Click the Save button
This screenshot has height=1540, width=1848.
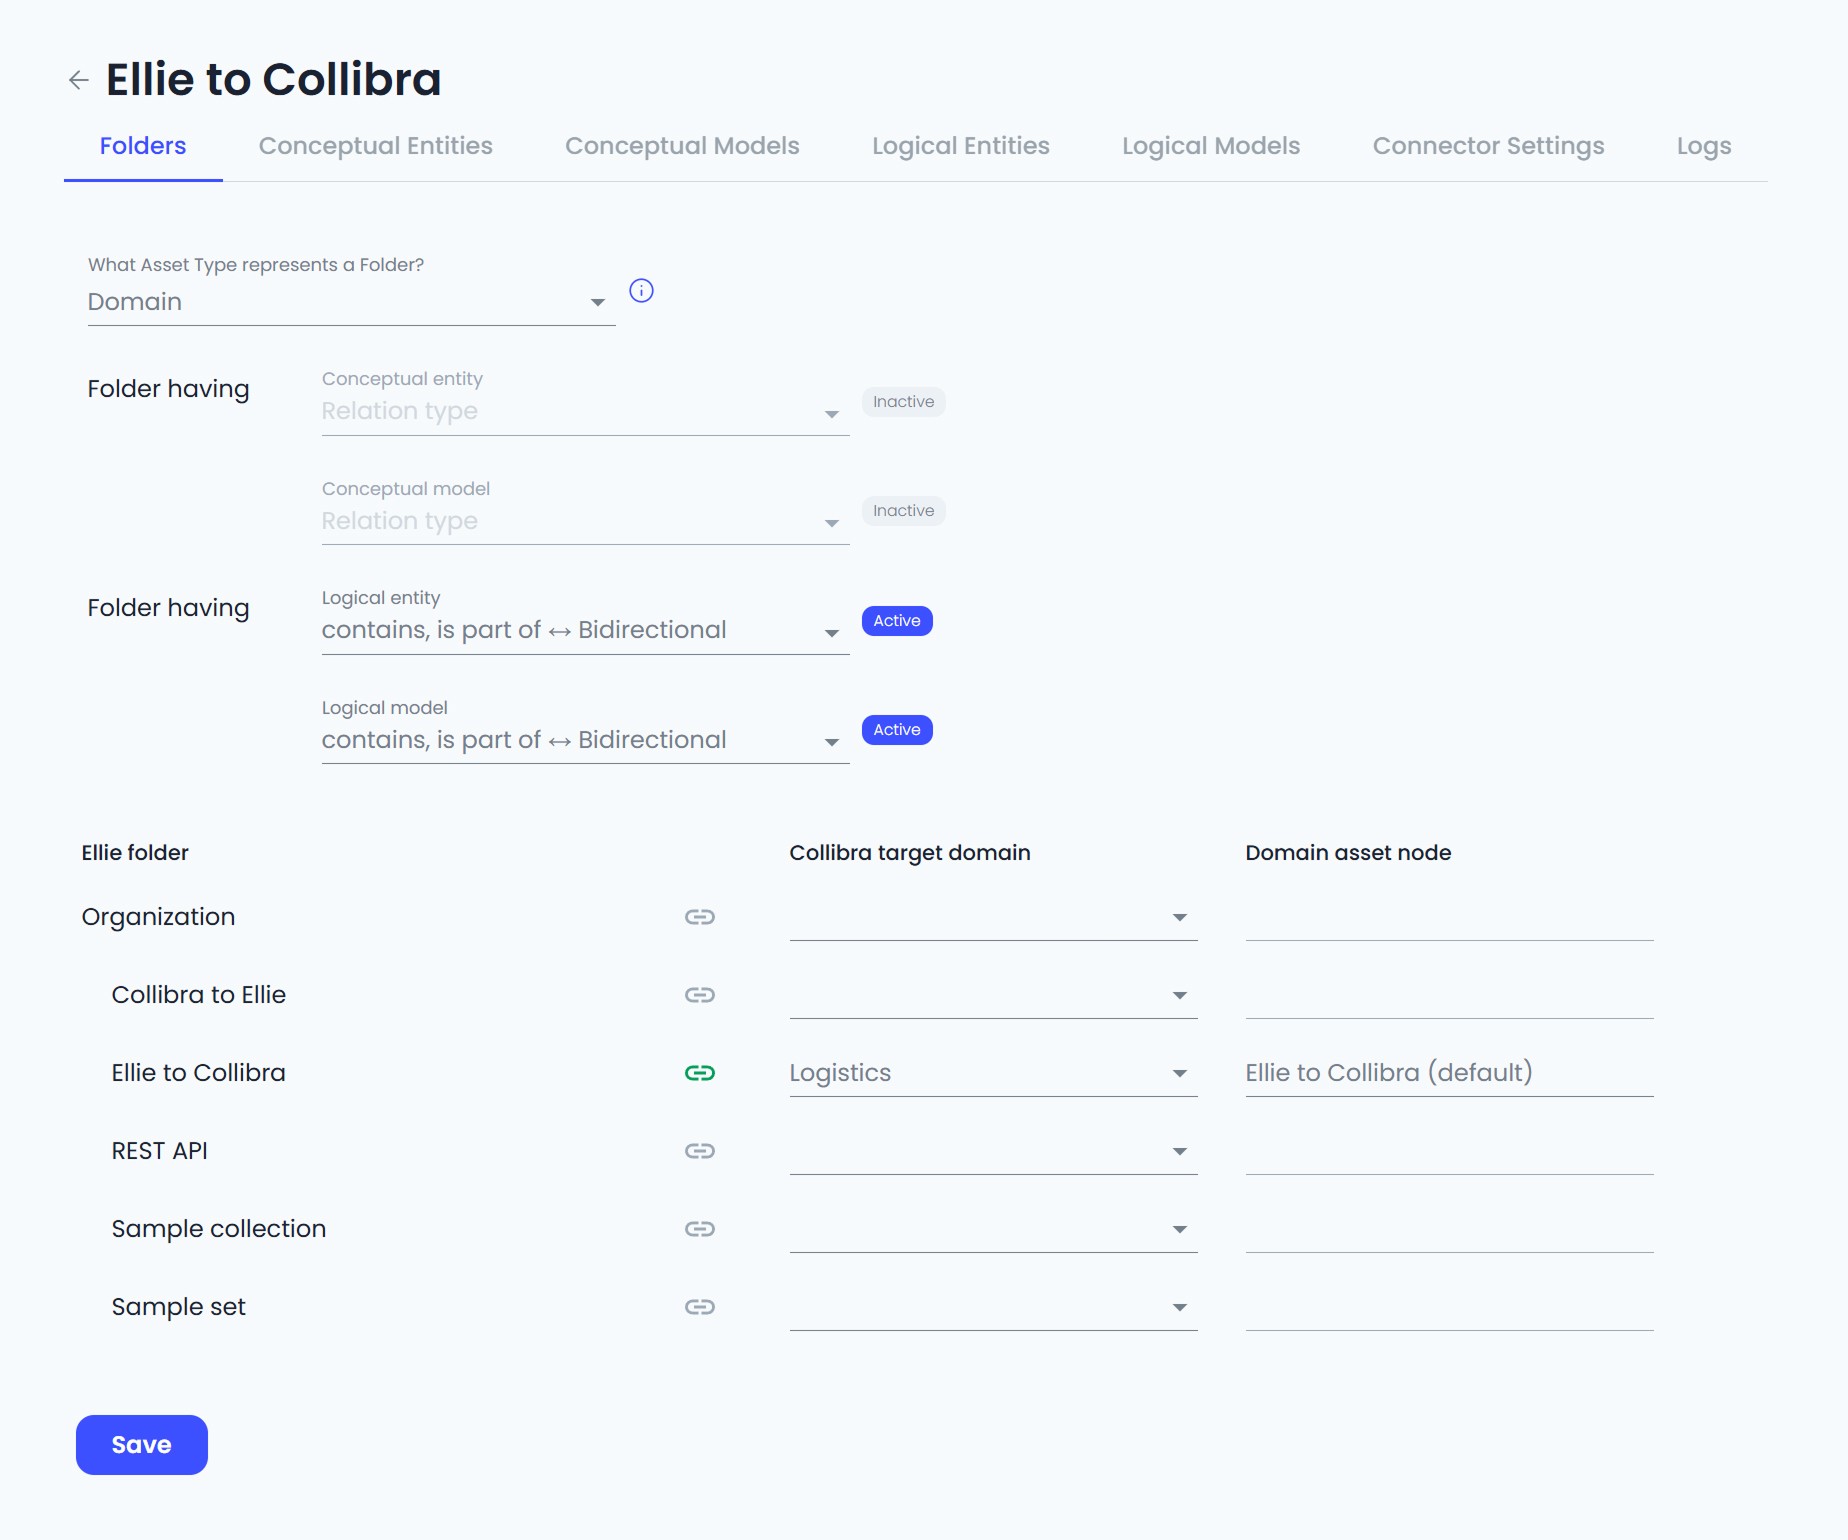[142, 1445]
